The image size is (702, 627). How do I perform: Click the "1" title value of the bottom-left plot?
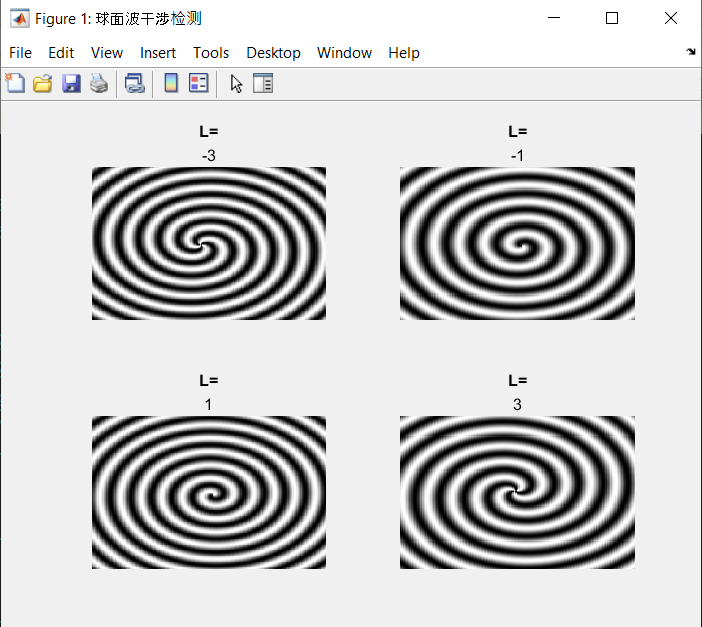208,405
